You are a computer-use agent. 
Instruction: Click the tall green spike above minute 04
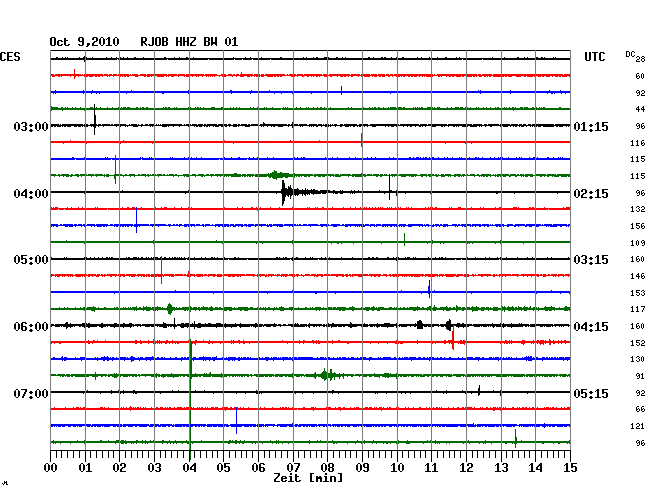click(190, 398)
